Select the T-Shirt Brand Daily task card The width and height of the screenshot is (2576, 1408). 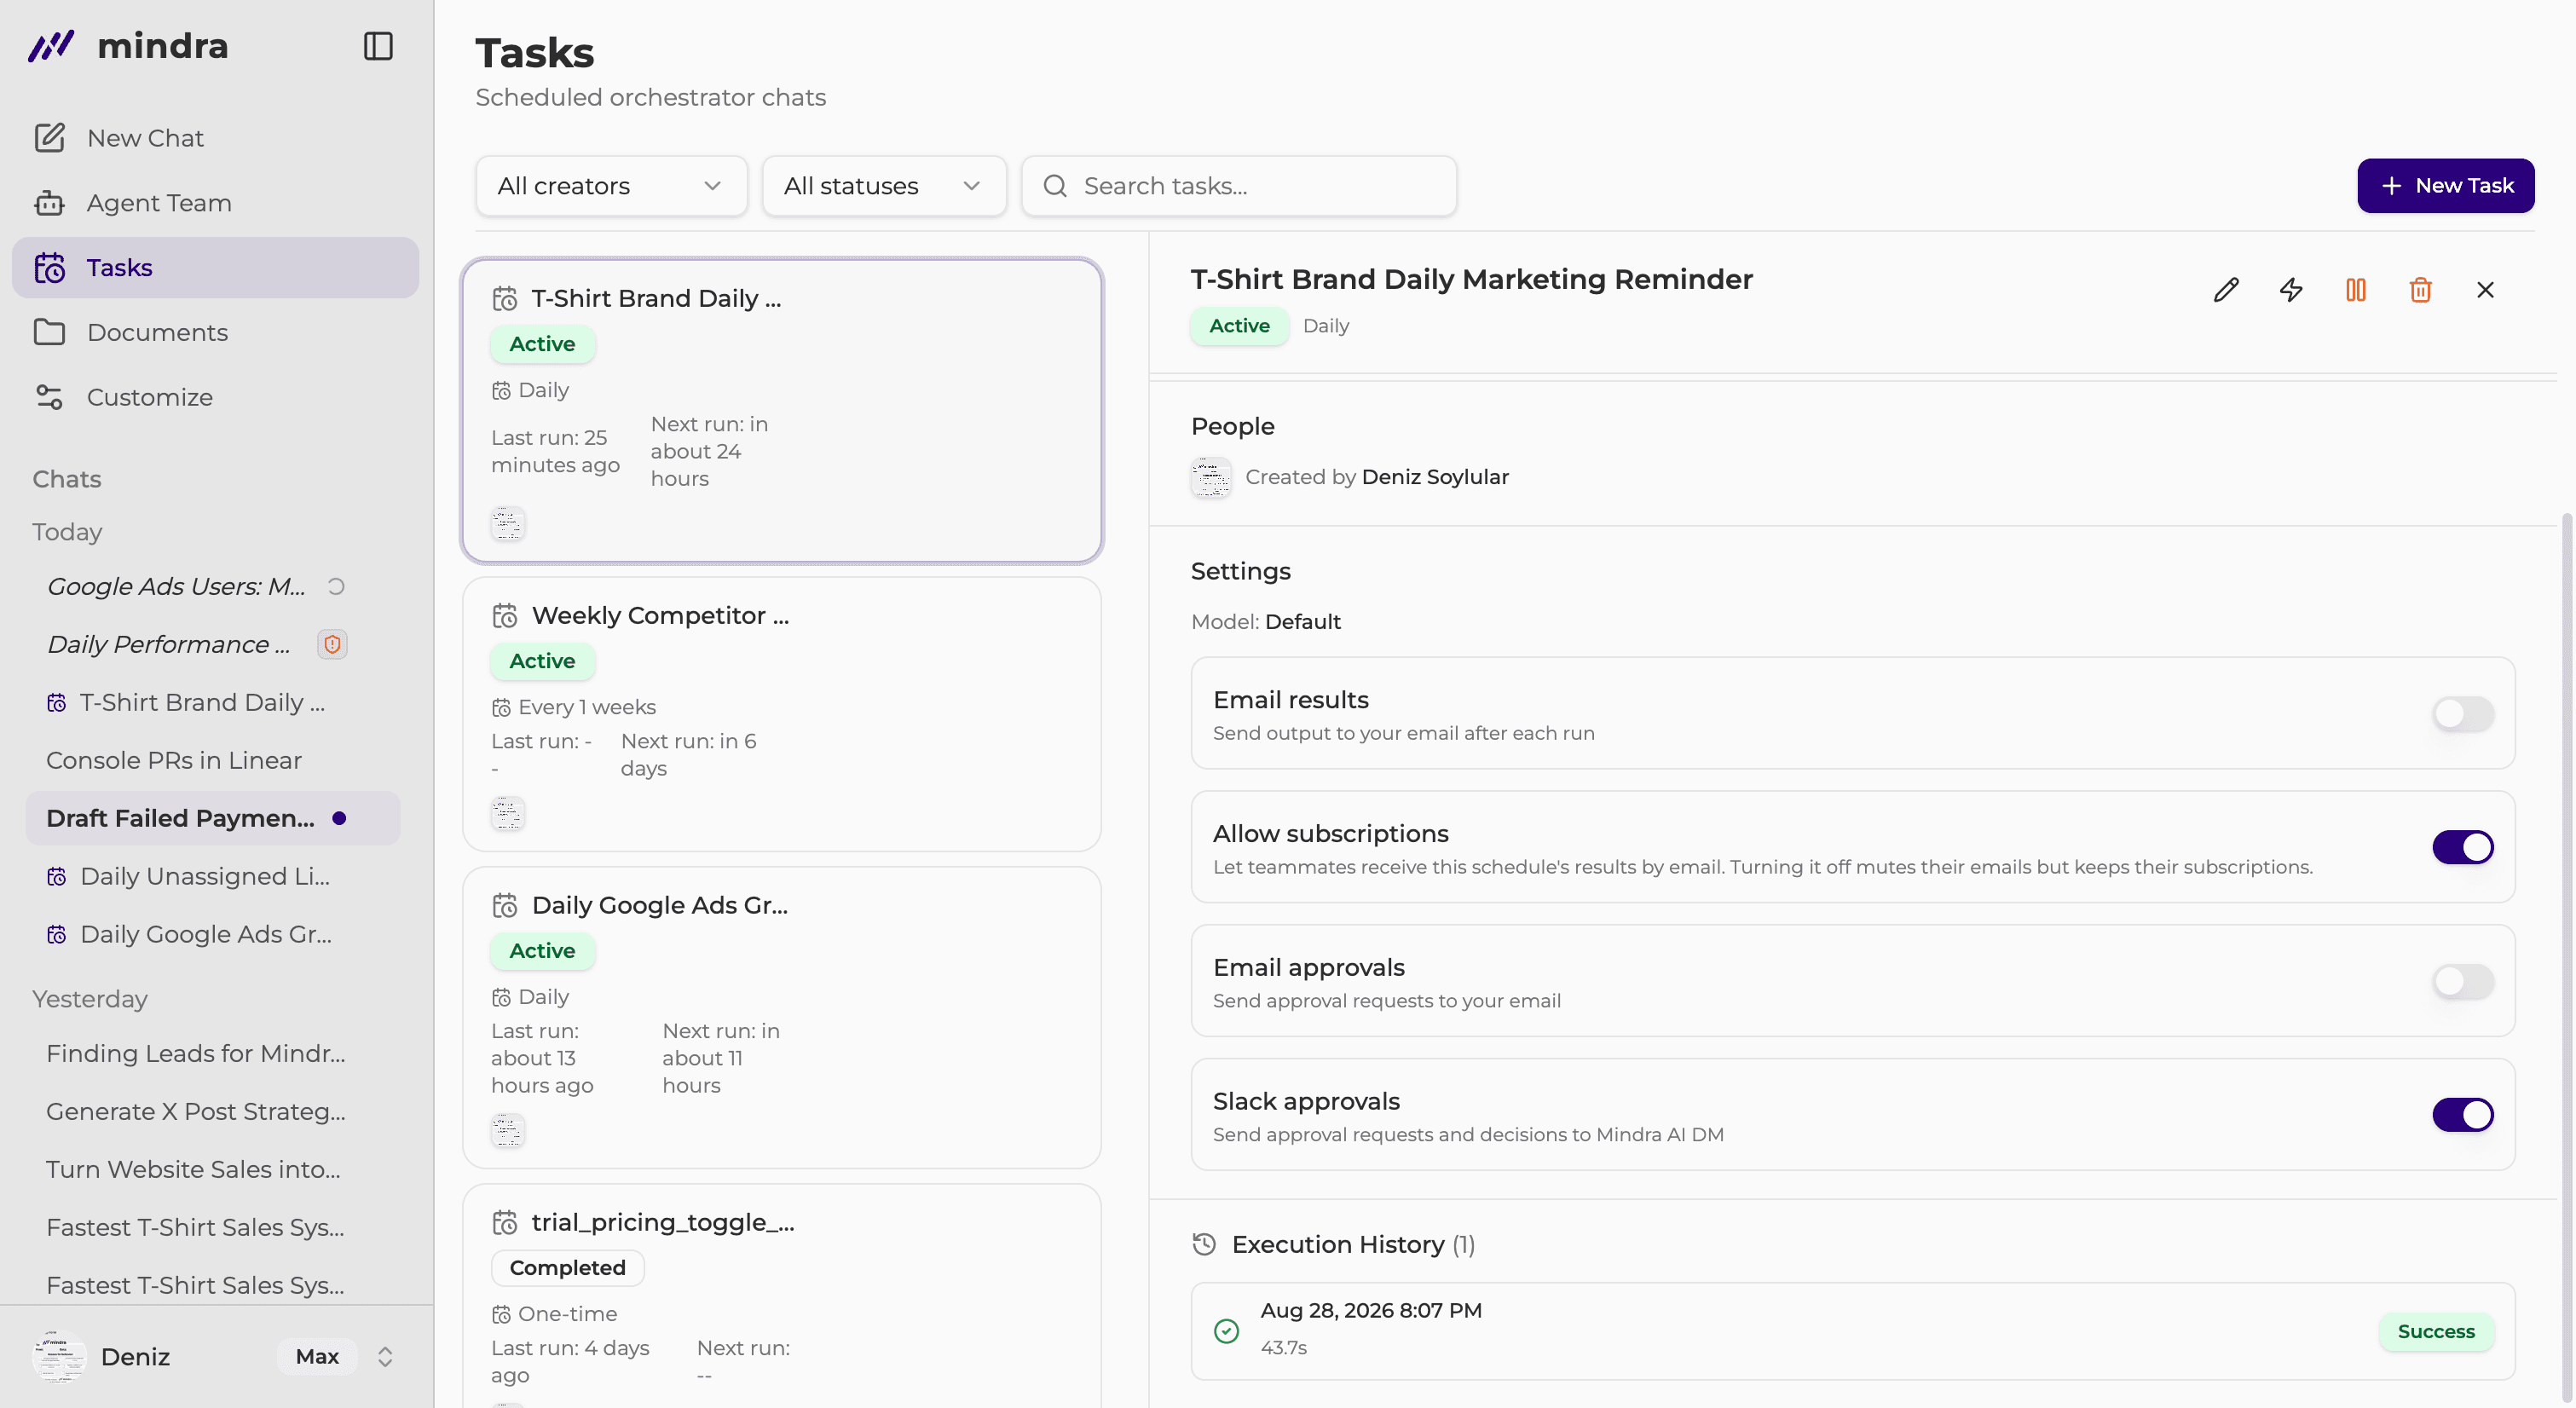click(x=782, y=411)
